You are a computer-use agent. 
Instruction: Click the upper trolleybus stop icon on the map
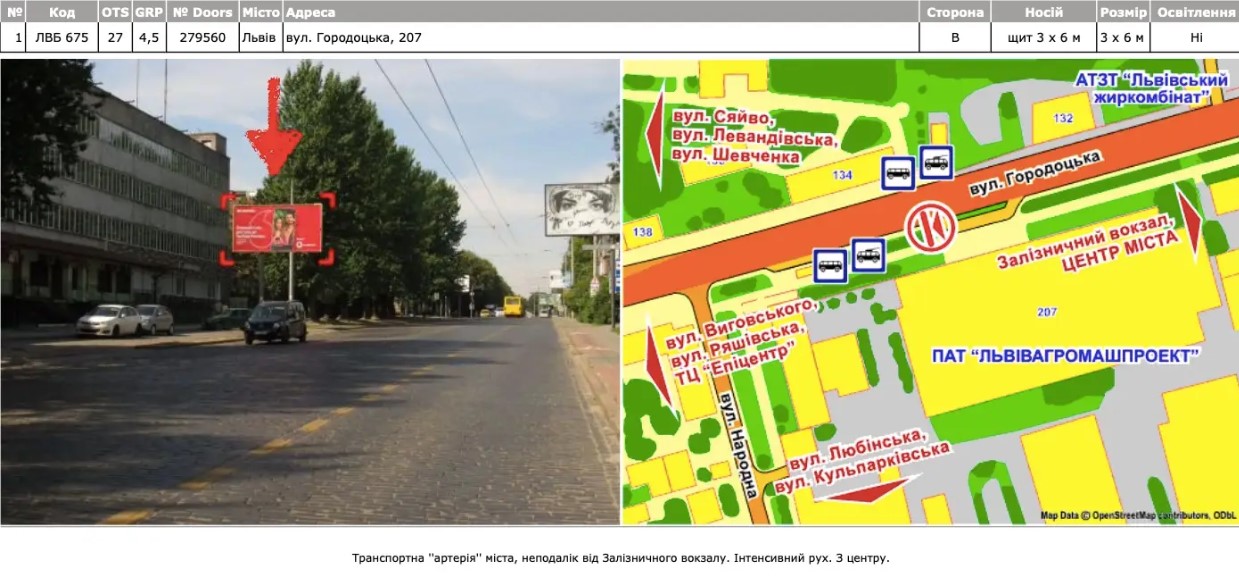pyautogui.click(x=936, y=164)
